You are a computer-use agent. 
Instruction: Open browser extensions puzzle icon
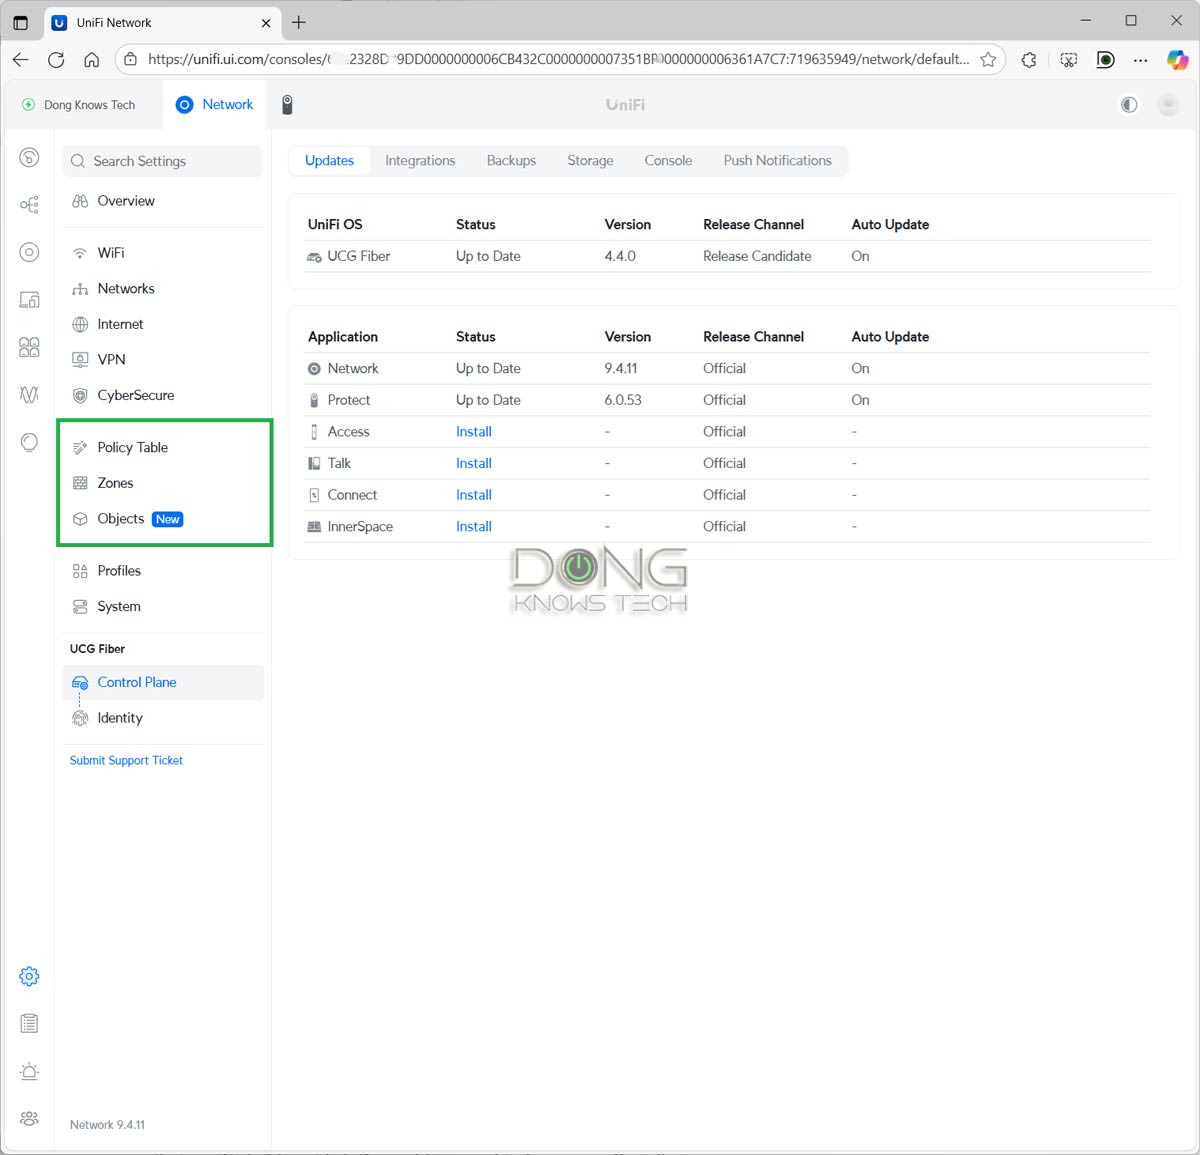(1029, 60)
